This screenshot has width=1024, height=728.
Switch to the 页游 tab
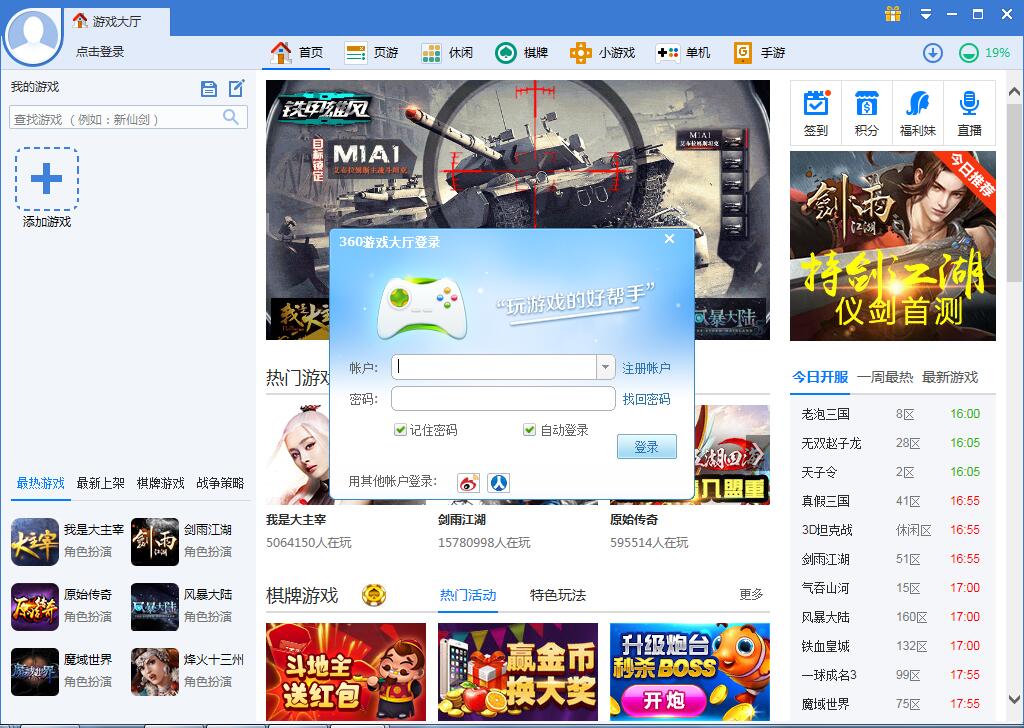click(x=371, y=53)
